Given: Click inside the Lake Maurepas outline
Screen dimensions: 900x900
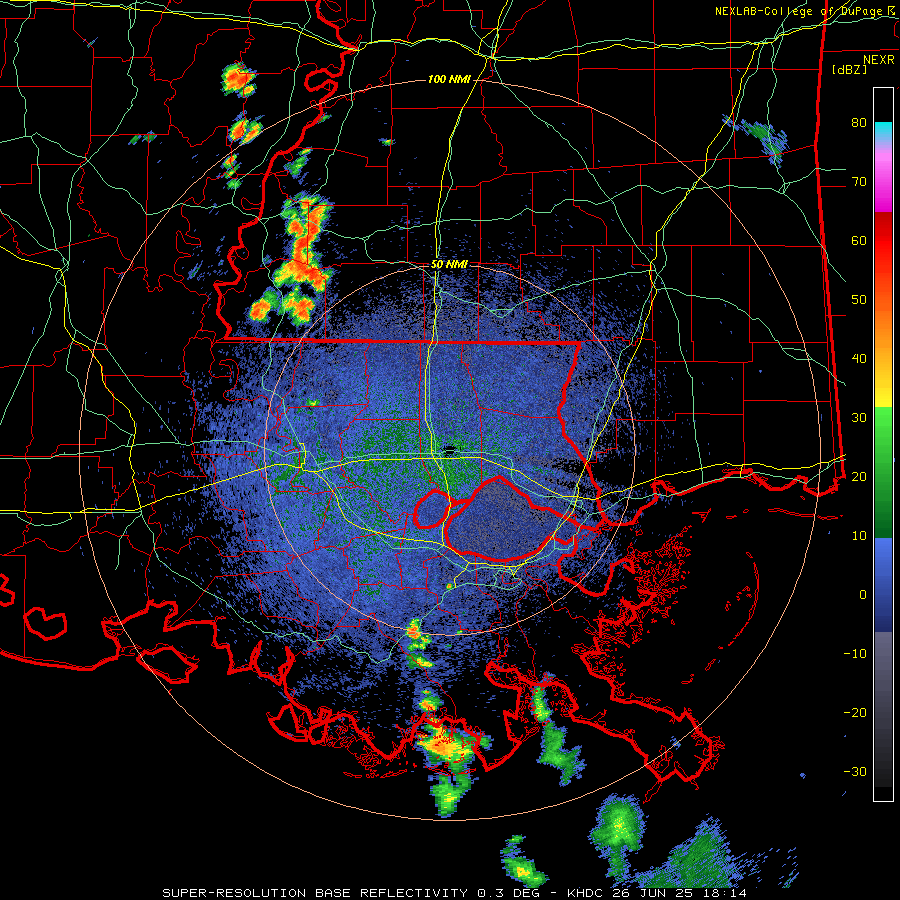Looking at the screenshot, I should tap(432, 509).
